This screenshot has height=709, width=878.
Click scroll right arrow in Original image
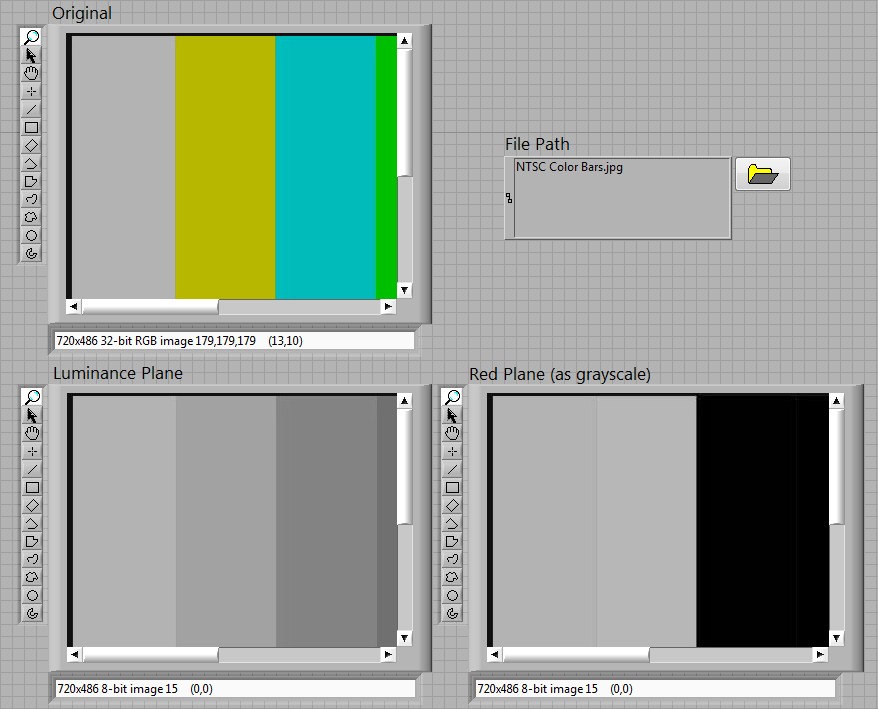[388, 306]
